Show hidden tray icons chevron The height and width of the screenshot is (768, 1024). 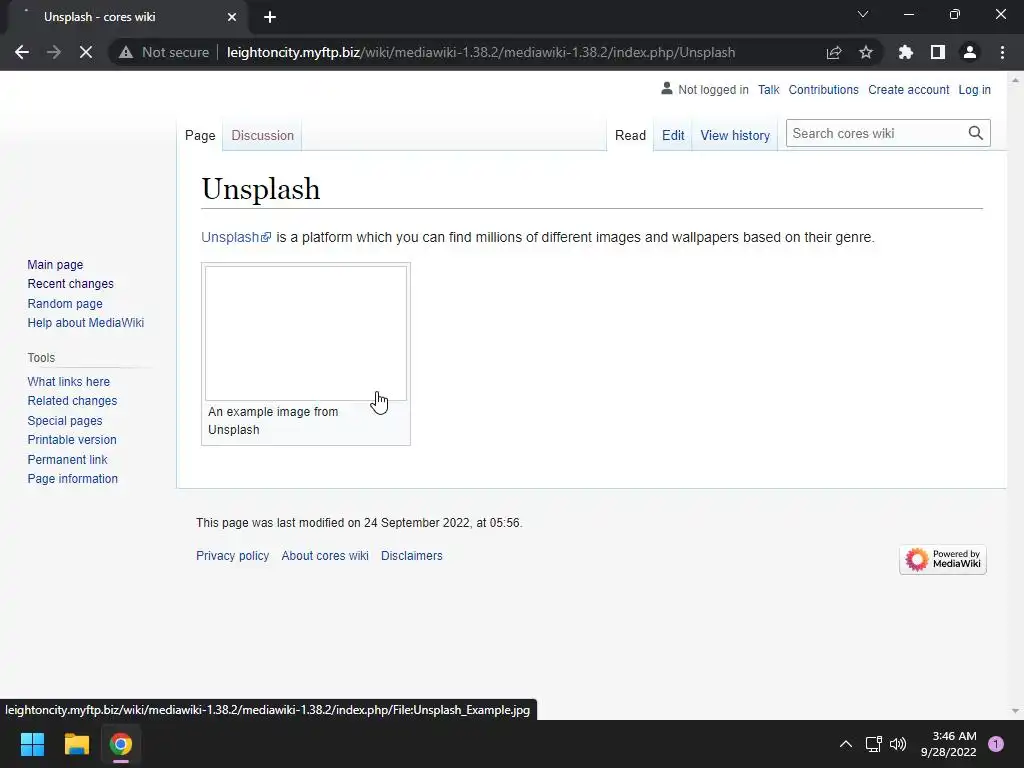pos(846,744)
